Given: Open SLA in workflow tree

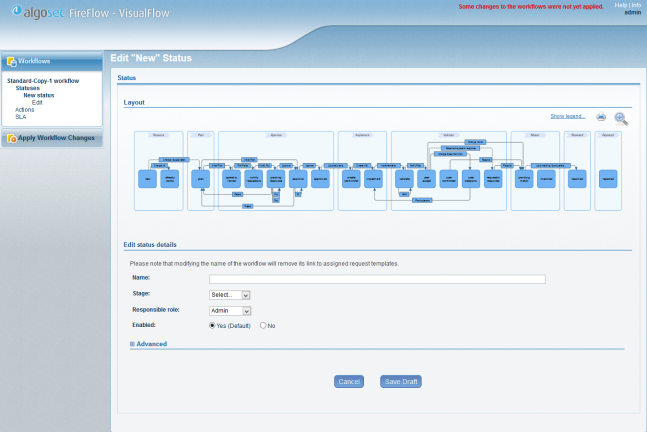Looking at the screenshot, I should pyautogui.click(x=20, y=117).
